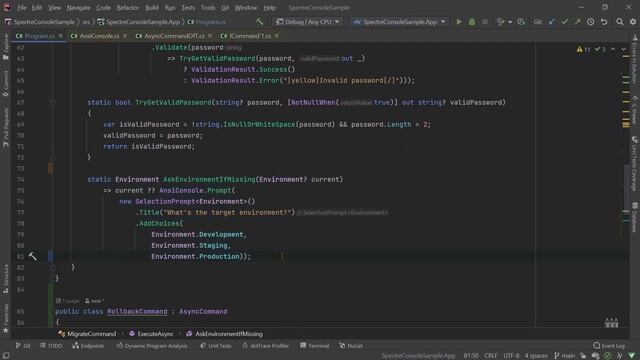This screenshot has width=640, height=360.
Task: Open the Event Log
Action: [609, 346]
